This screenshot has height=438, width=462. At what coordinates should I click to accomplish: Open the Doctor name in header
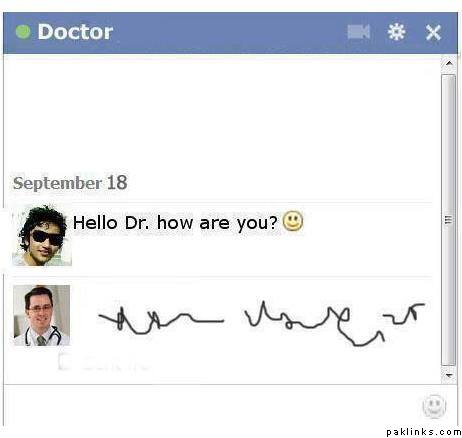(x=75, y=32)
